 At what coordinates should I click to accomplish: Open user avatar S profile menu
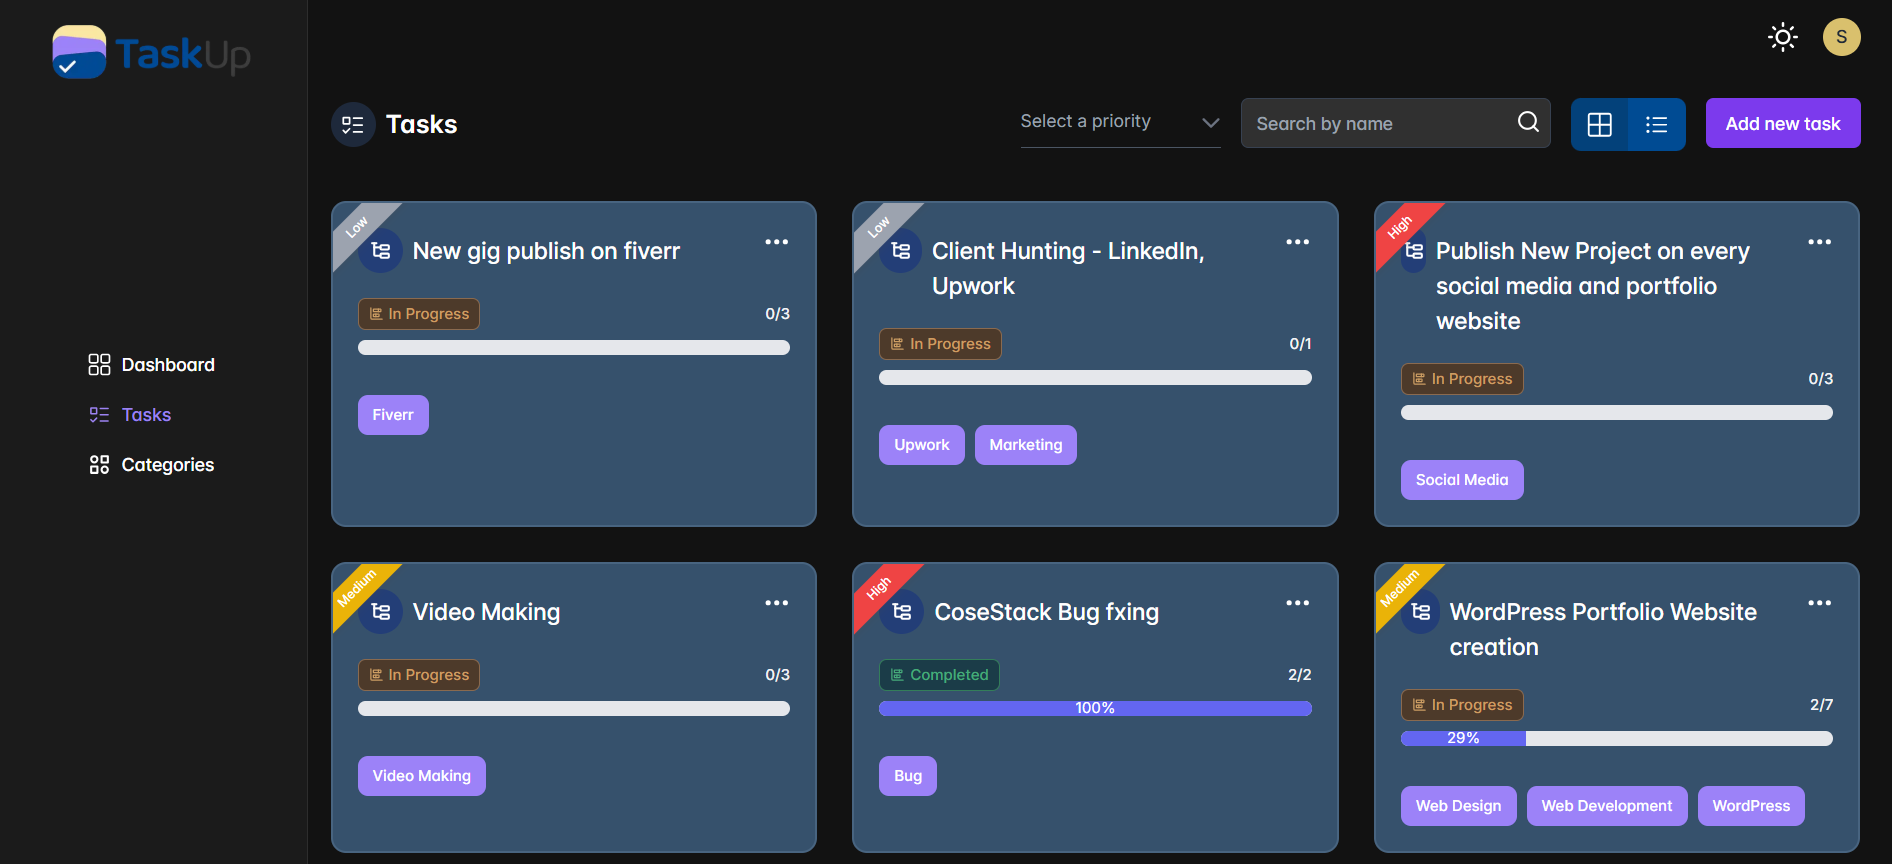tap(1841, 37)
